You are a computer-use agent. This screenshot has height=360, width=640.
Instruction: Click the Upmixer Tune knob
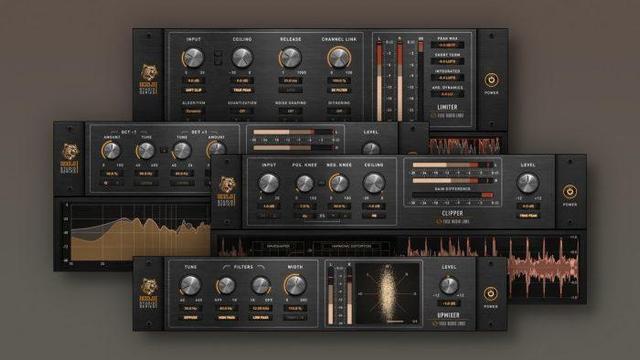[x=191, y=285]
